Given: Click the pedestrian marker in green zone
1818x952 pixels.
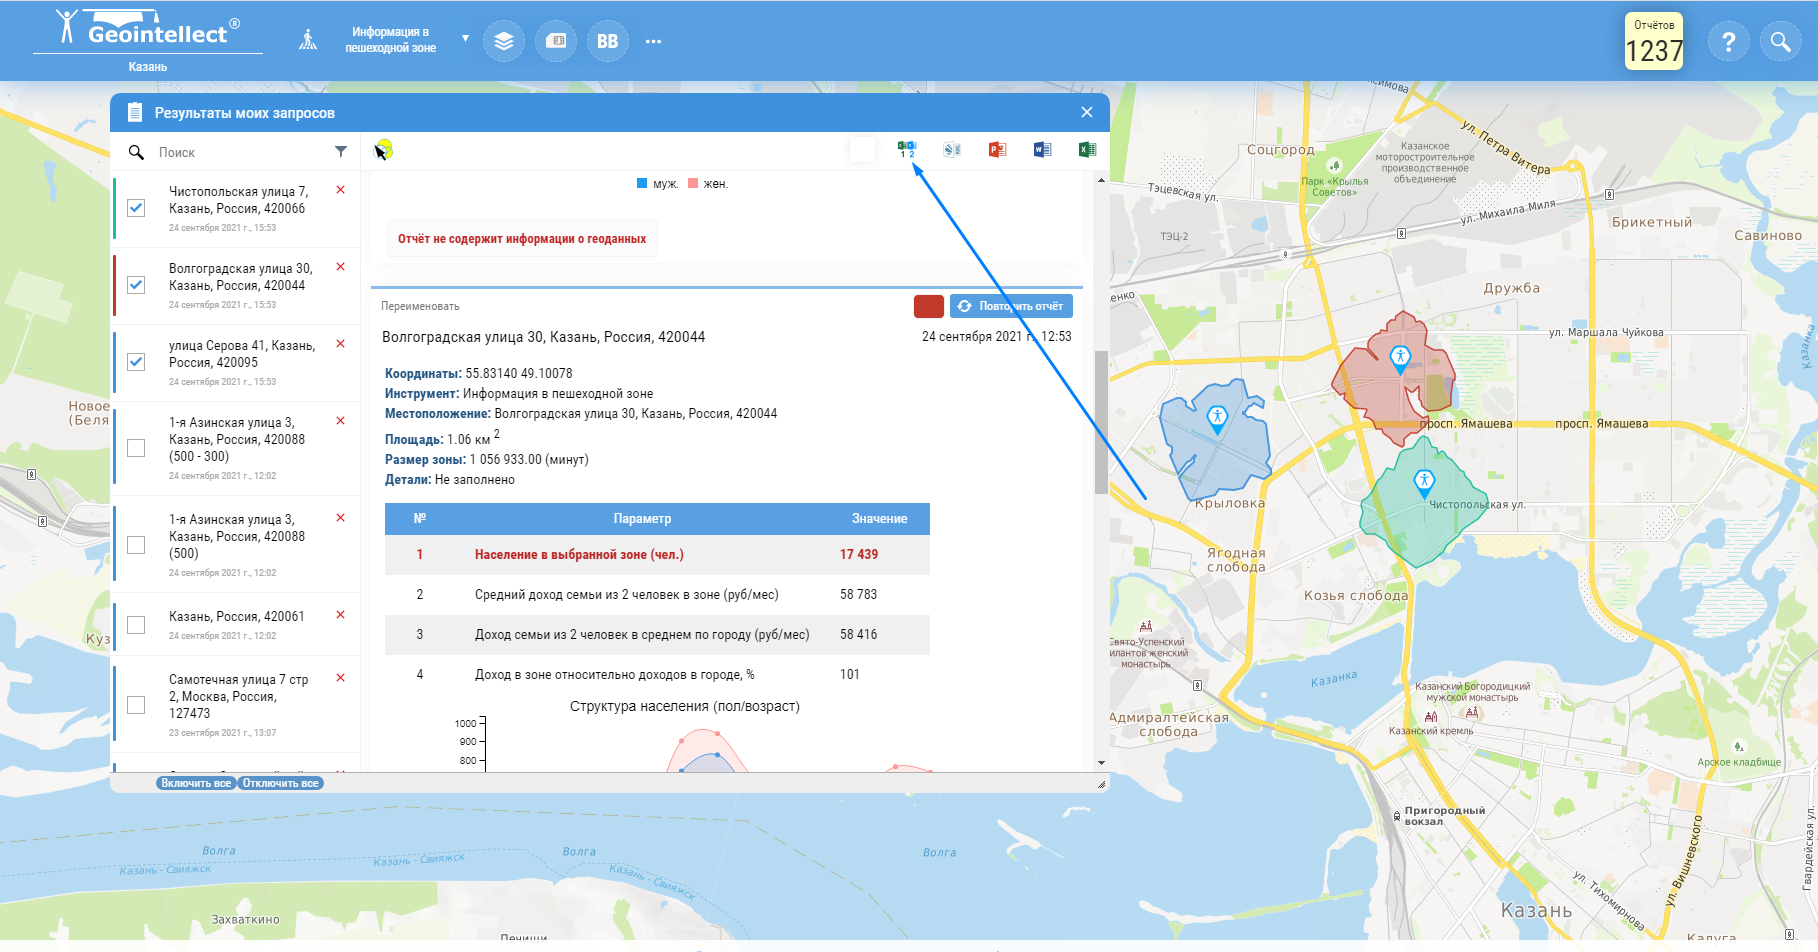Looking at the screenshot, I should click(x=1424, y=483).
